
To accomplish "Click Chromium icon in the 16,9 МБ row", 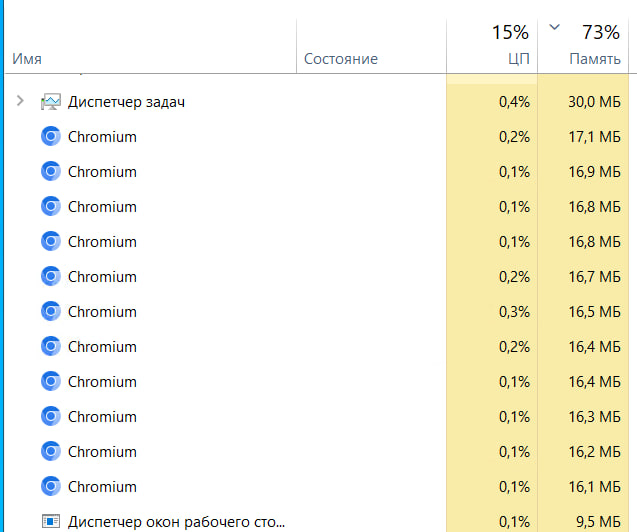I will [x=51, y=172].
